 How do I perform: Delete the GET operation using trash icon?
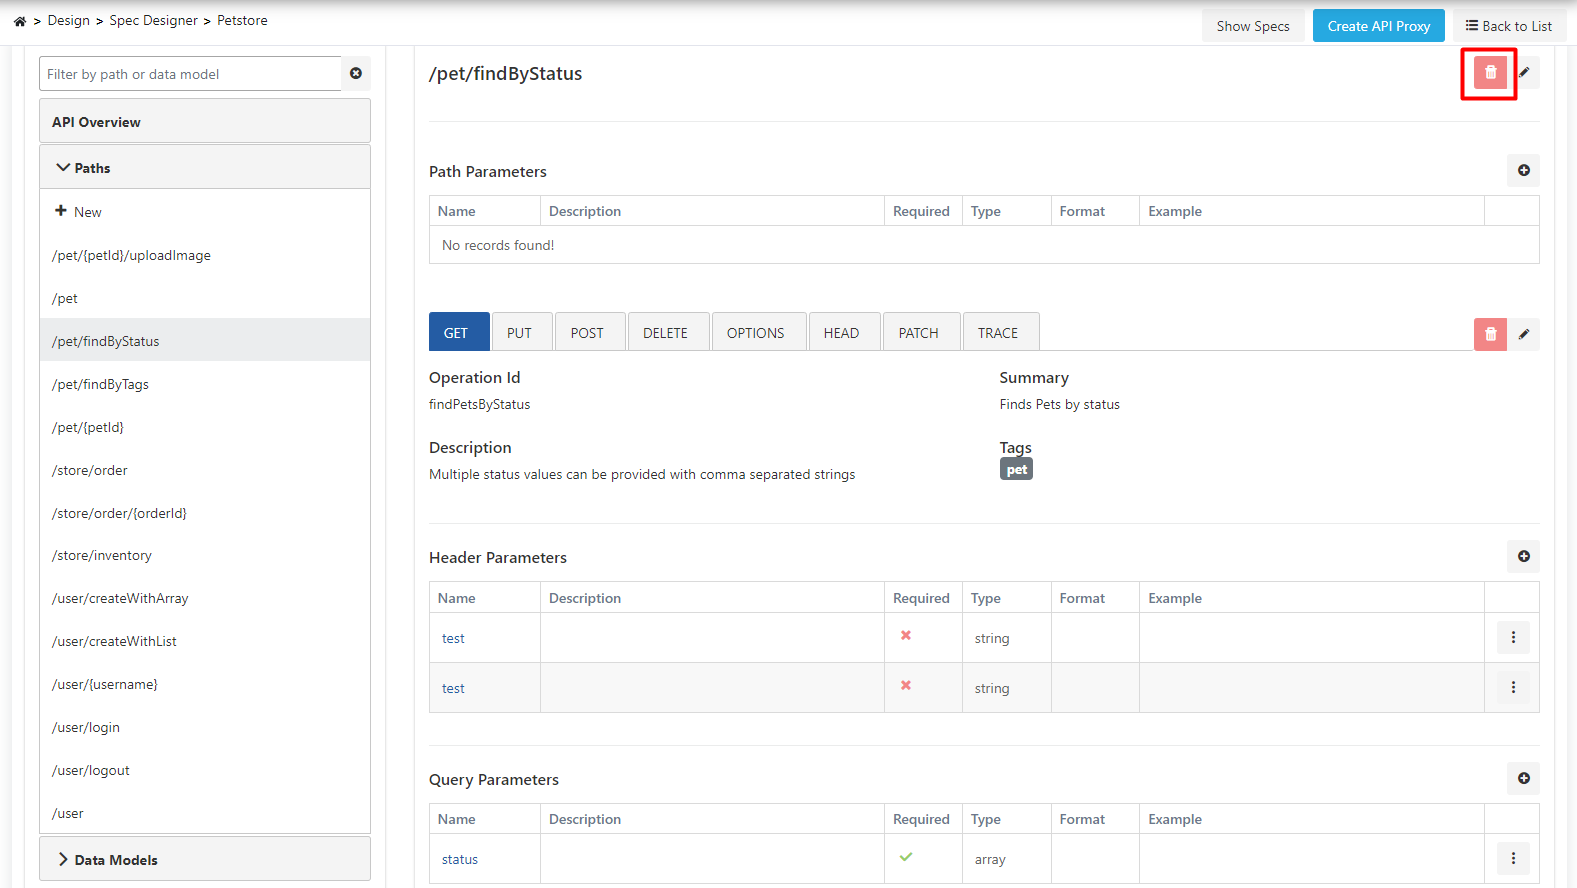click(1490, 334)
